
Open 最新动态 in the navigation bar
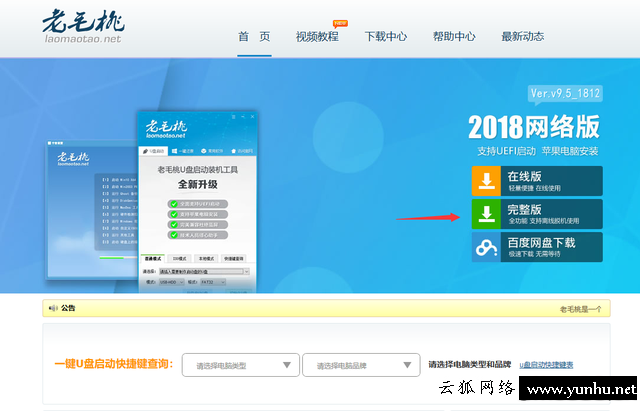coord(523,37)
